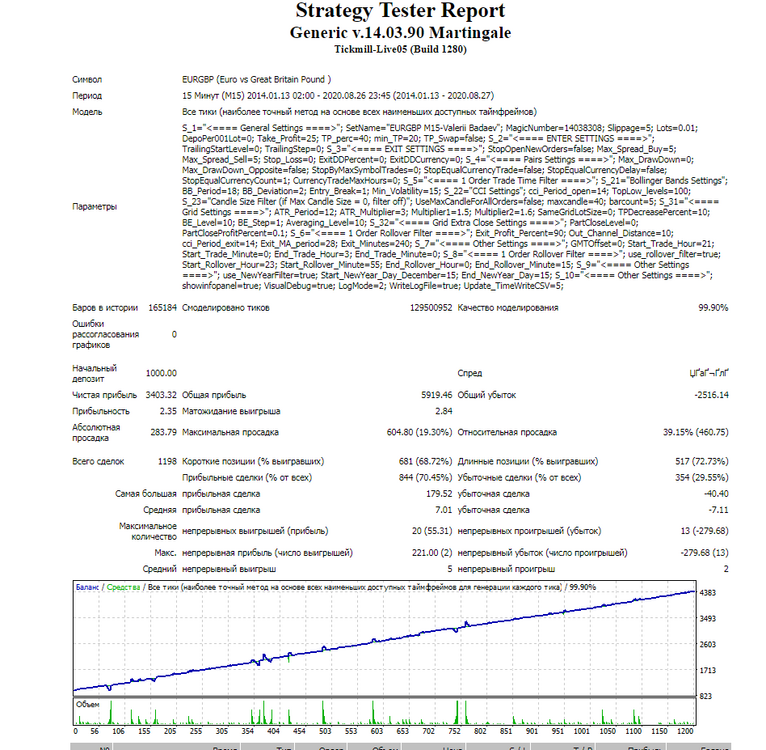Click the Период label
This screenshot has height=750, width=766.
(87, 96)
